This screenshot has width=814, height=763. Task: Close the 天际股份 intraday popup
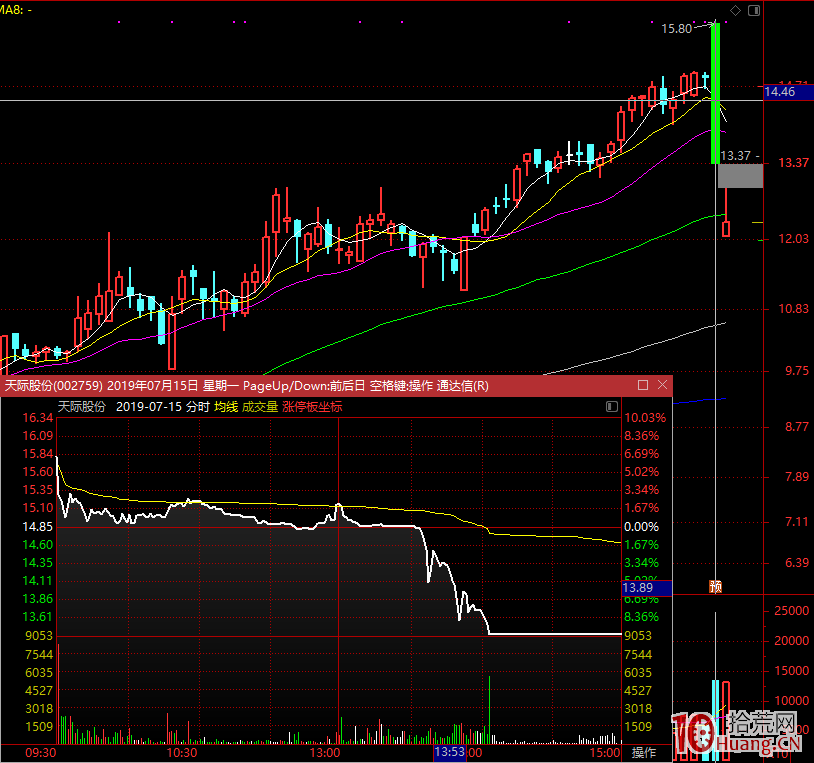(x=662, y=385)
